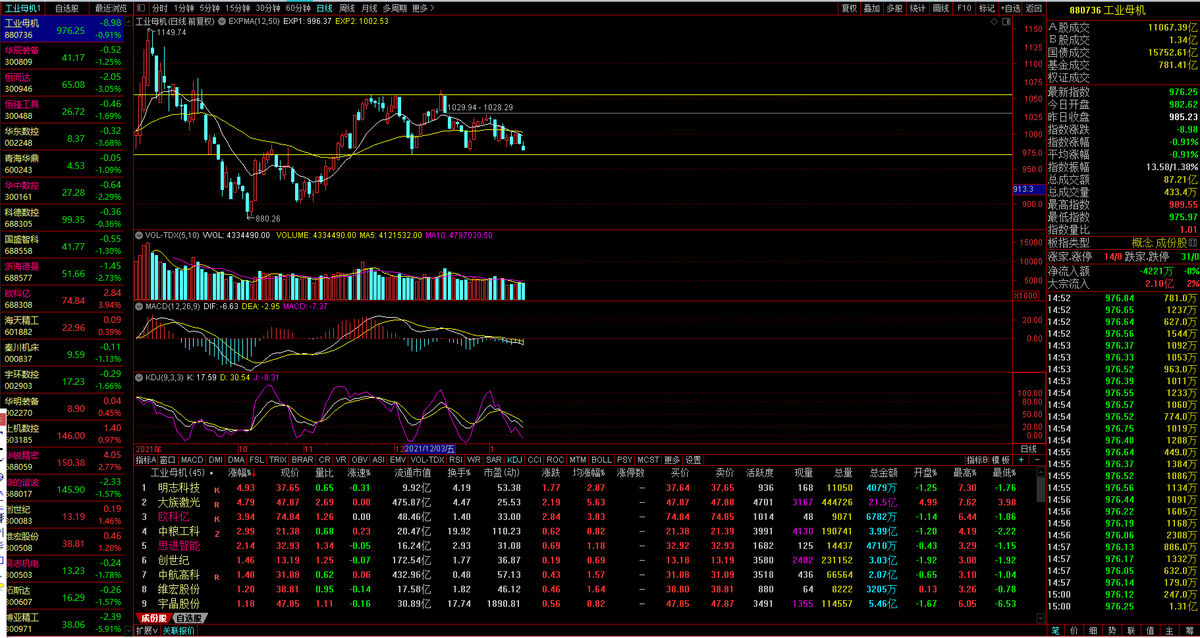Open the 模板 template menu
Screen dimensions: 1200x638
click(1001, 460)
